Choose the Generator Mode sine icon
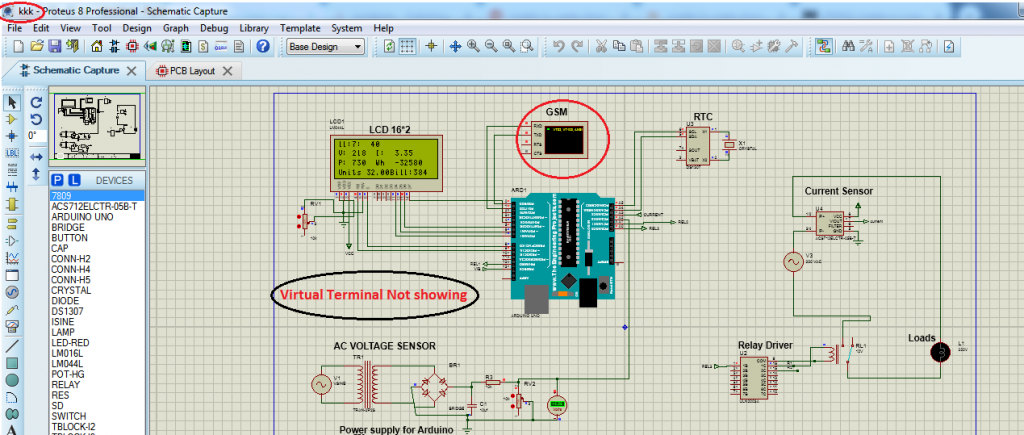 point(12,292)
